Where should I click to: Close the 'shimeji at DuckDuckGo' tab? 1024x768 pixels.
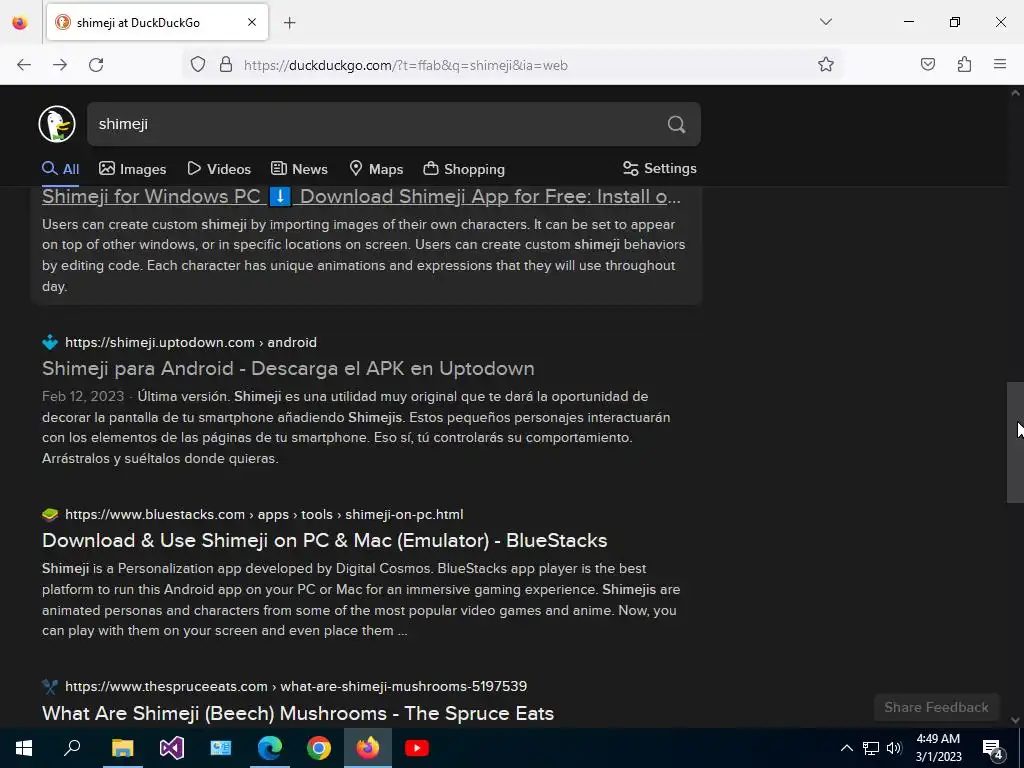[x=252, y=22]
